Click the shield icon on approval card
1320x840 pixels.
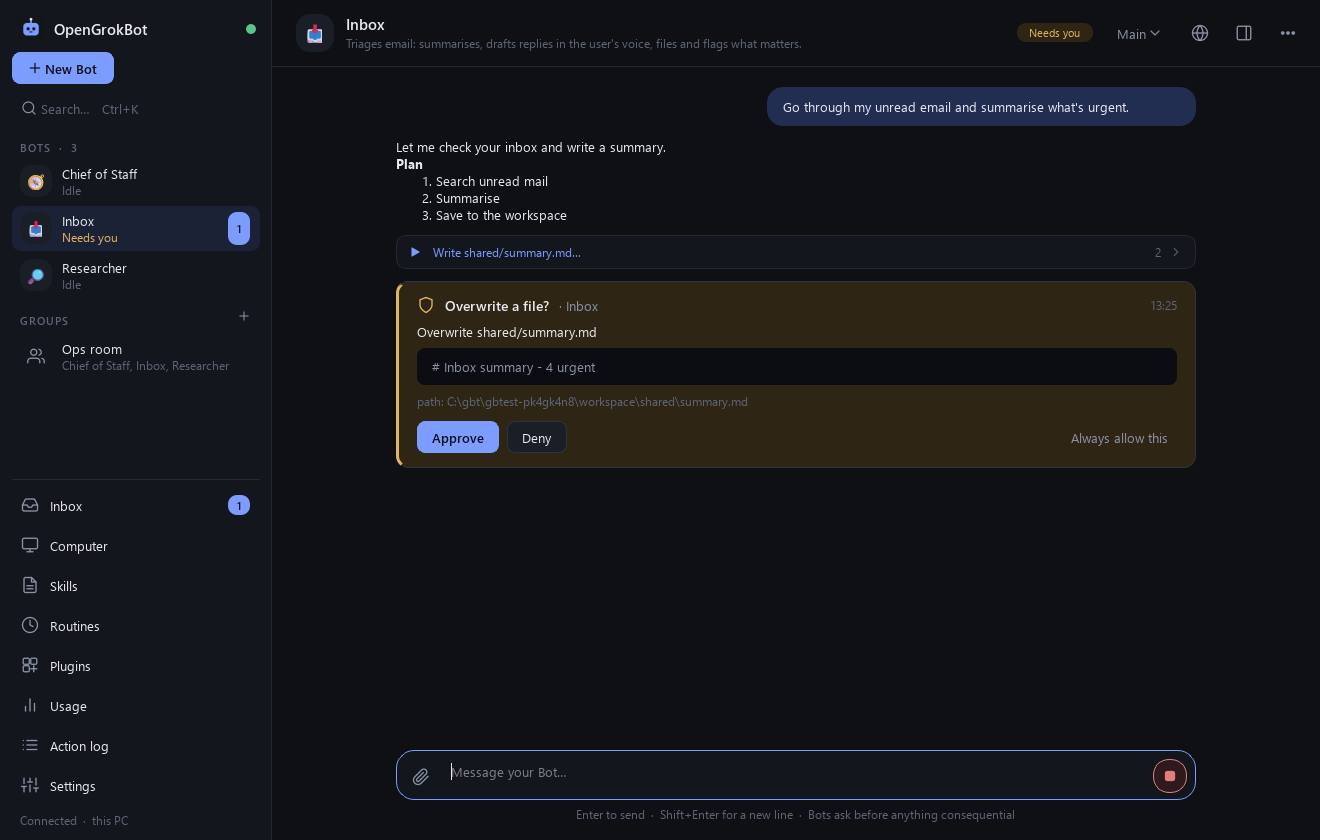point(426,305)
